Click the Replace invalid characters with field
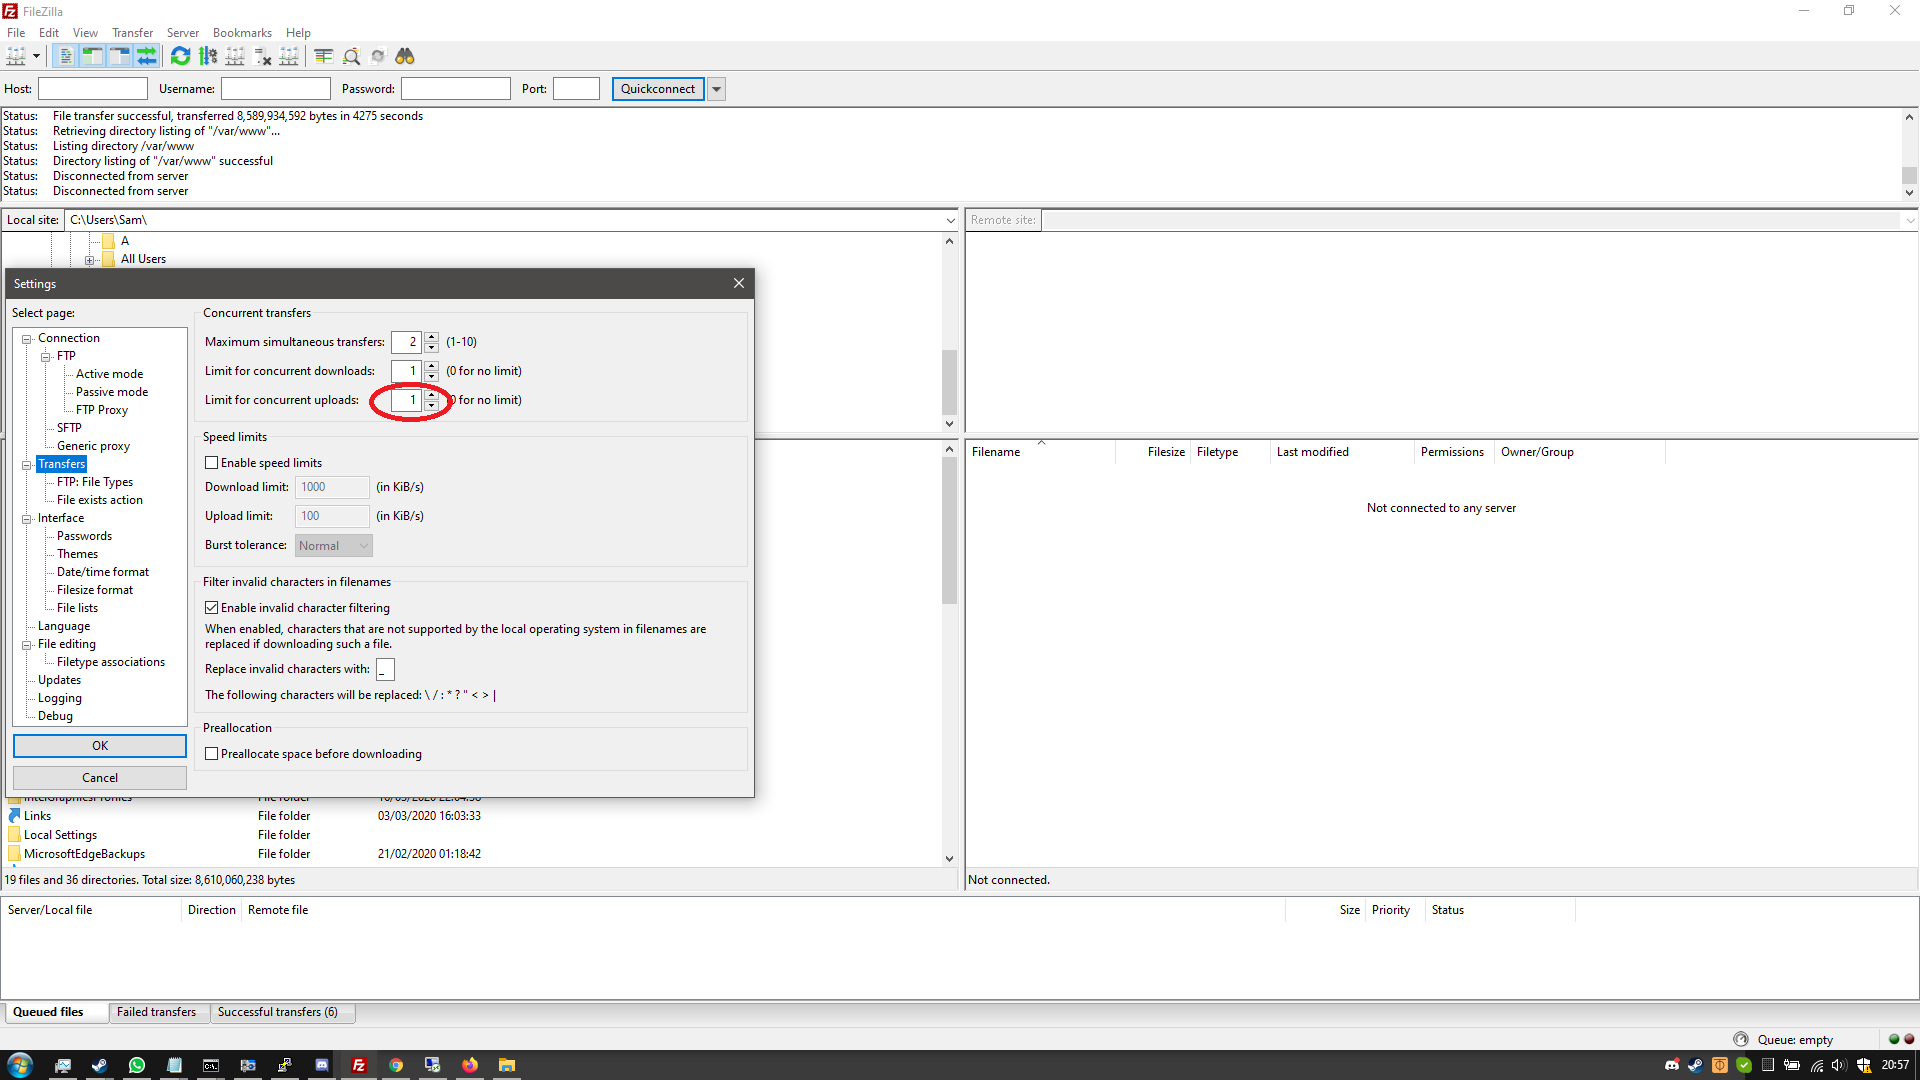1920x1080 pixels. pos(385,670)
